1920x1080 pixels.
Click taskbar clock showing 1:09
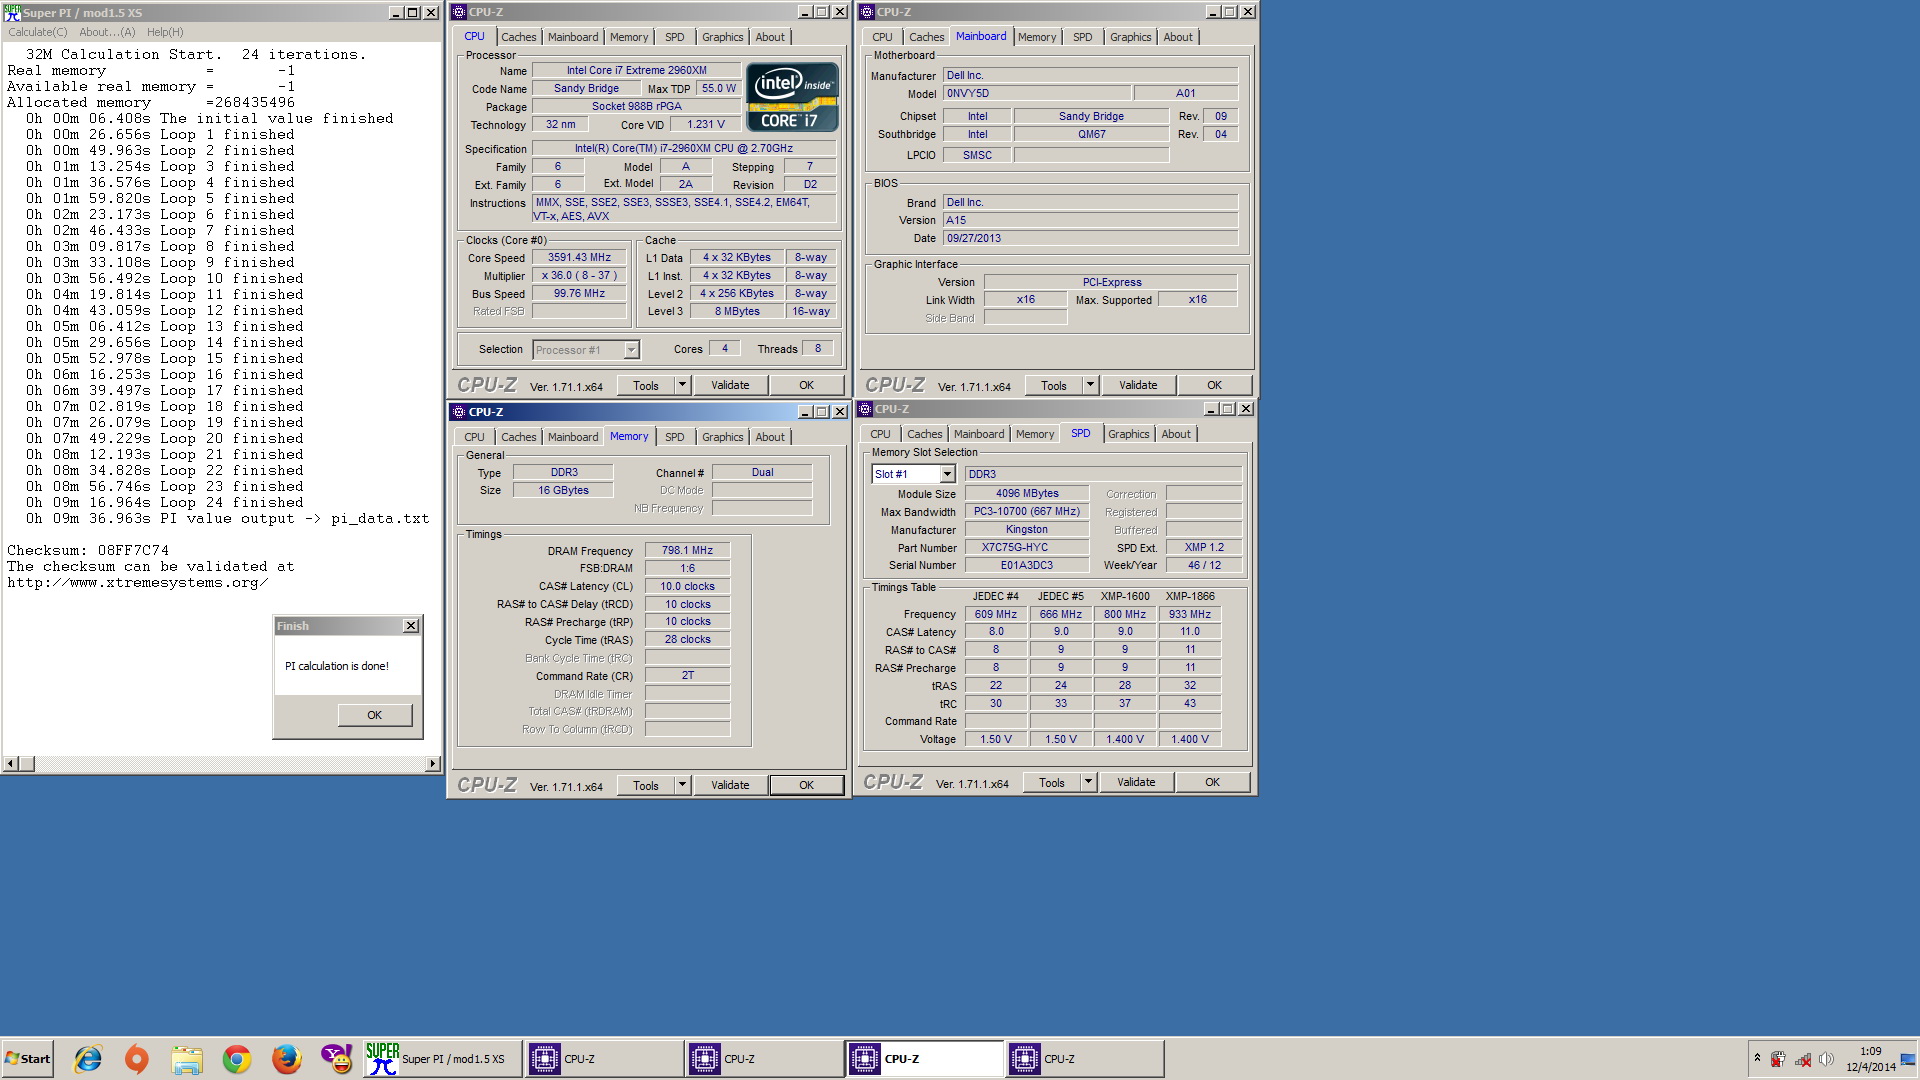(x=1870, y=1051)
